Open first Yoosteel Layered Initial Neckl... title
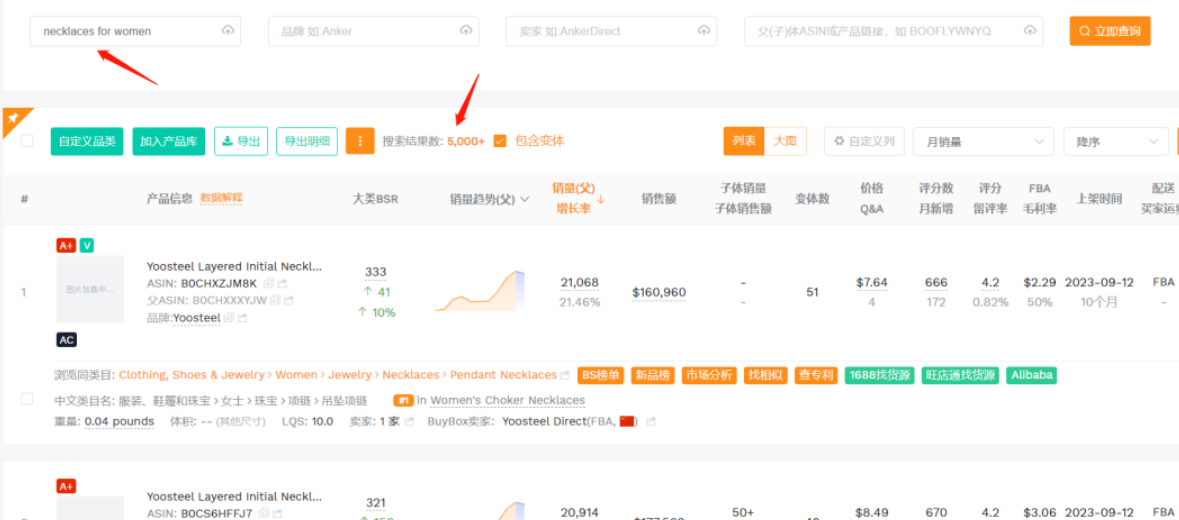 [235, 266]
